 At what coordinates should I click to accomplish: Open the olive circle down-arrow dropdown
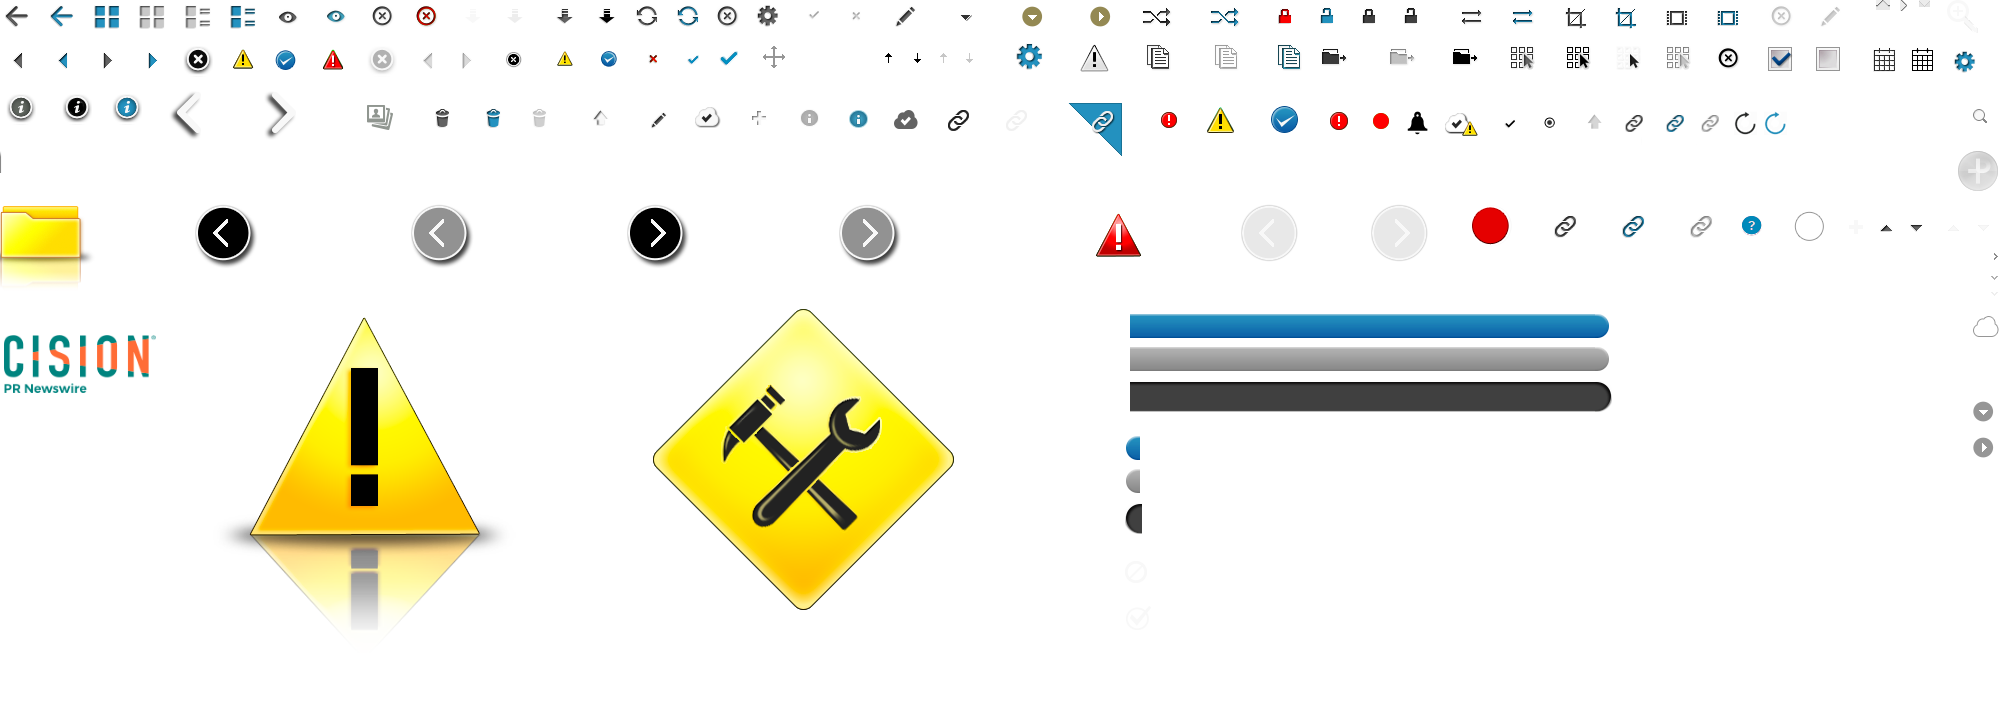[1032, 17]
